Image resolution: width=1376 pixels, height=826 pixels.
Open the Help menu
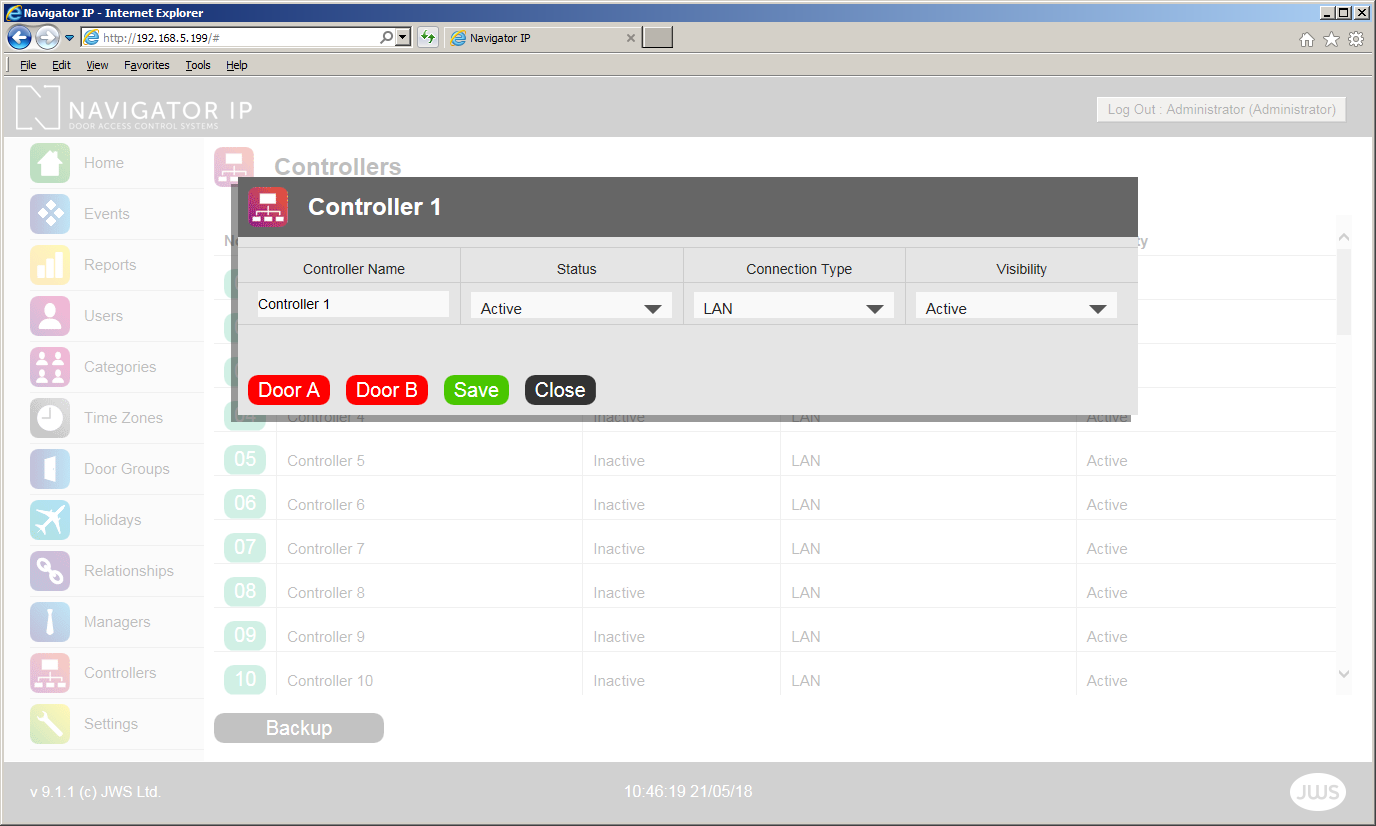237,65
